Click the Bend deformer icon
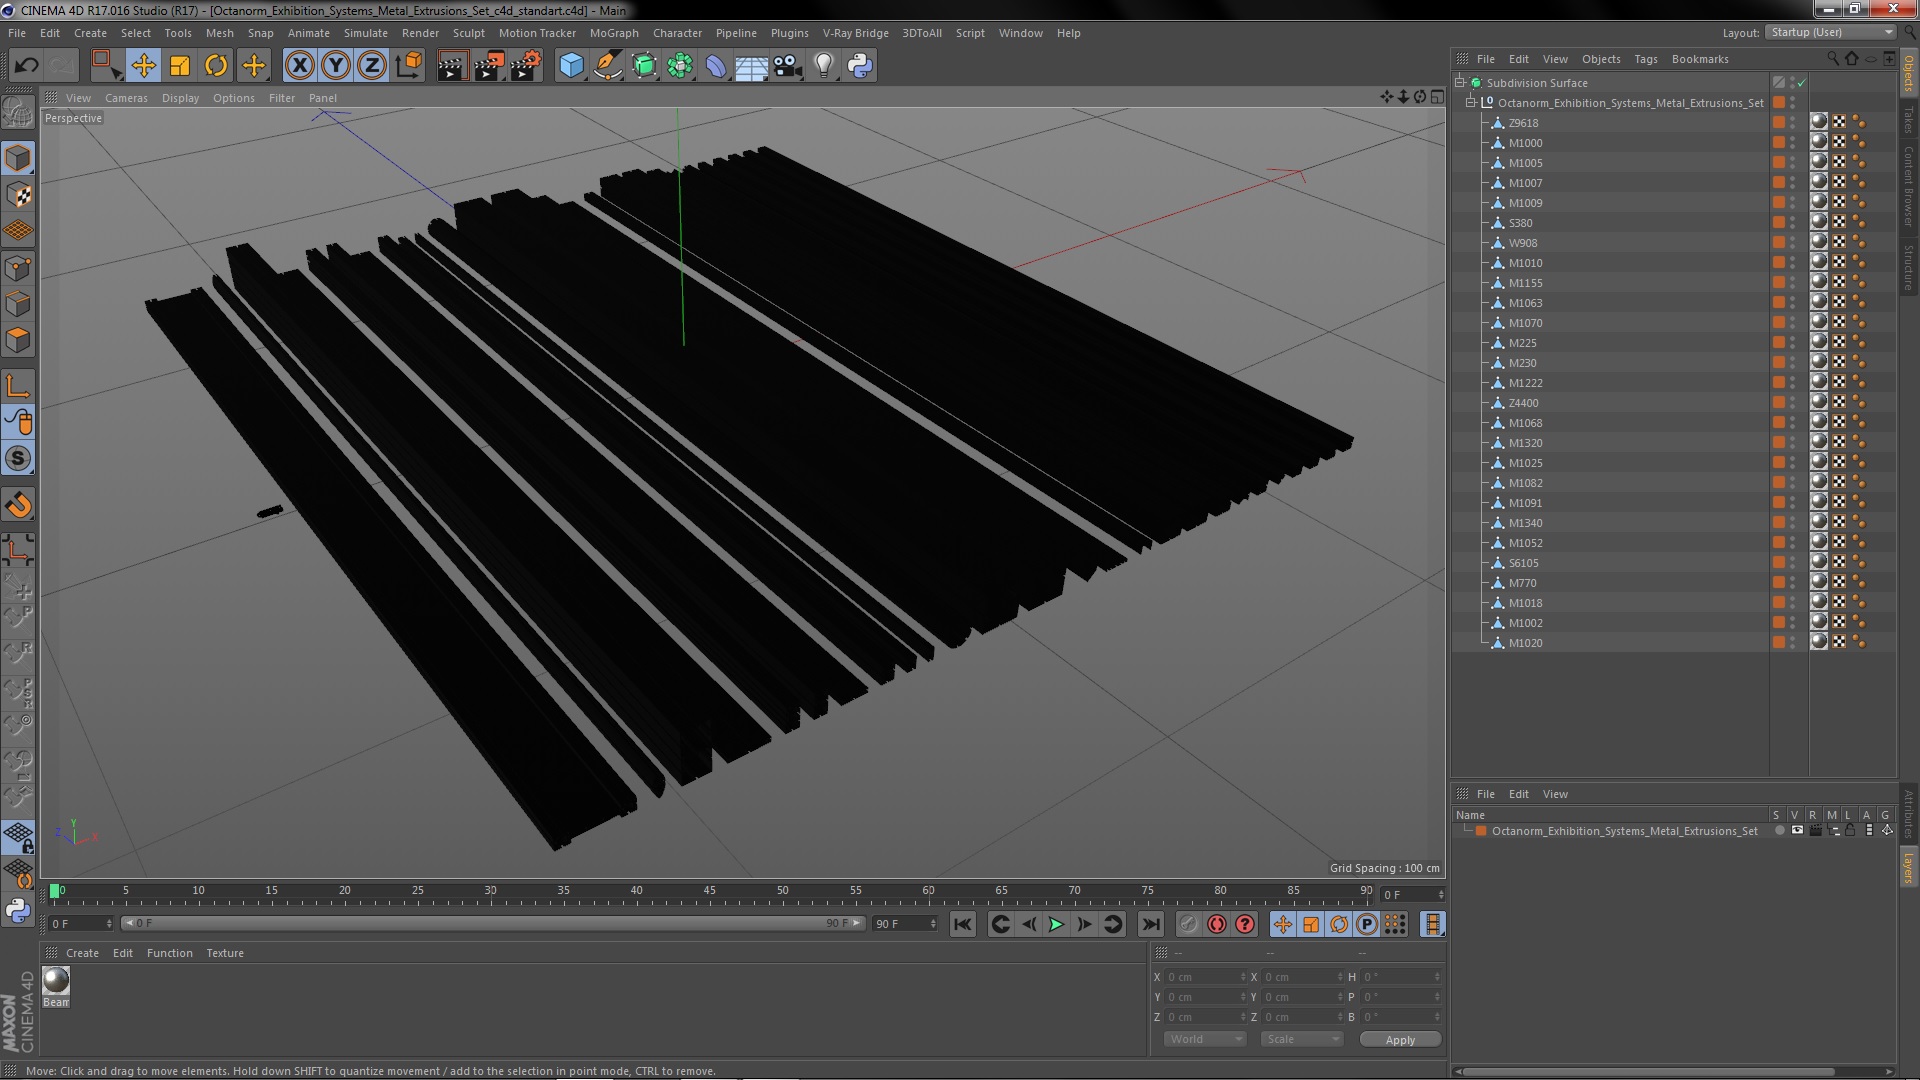Viewport: 1920px width, 1080px height. point(716,66)
